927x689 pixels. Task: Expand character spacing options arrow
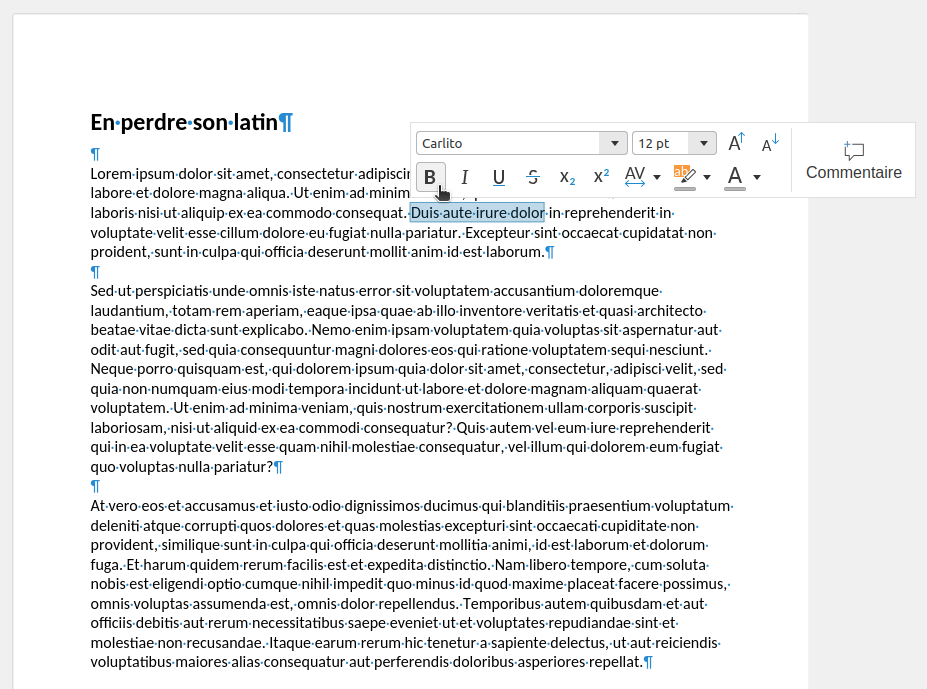(657, 177)
